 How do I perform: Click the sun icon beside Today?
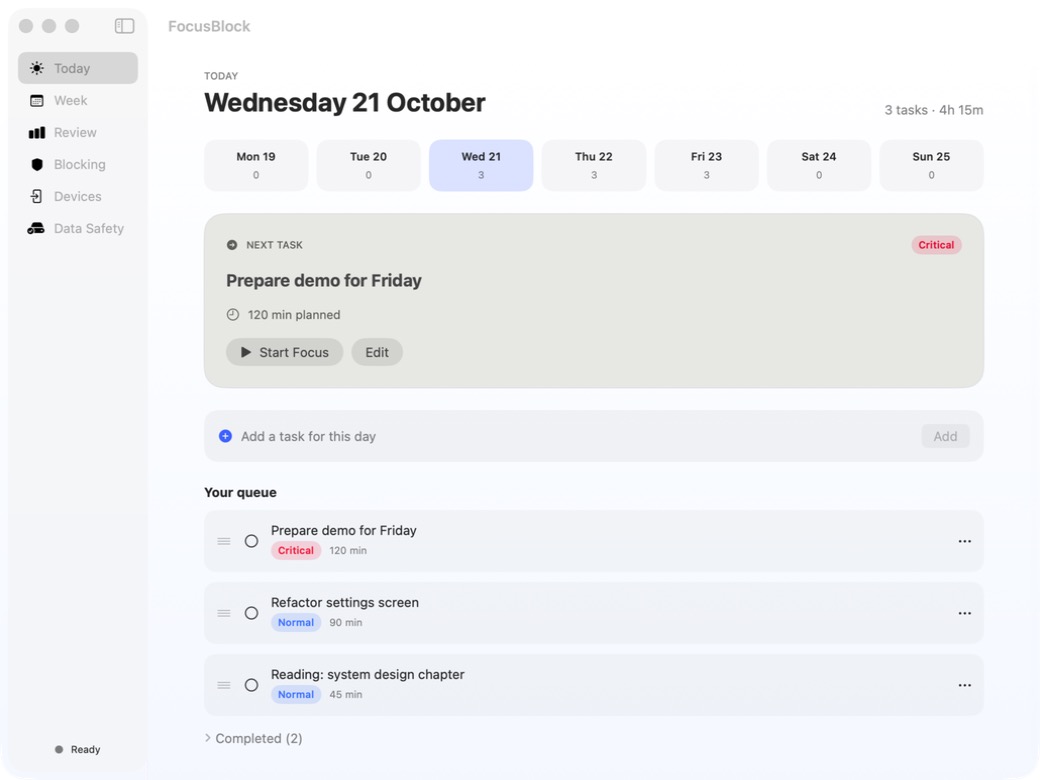[37, 68]
